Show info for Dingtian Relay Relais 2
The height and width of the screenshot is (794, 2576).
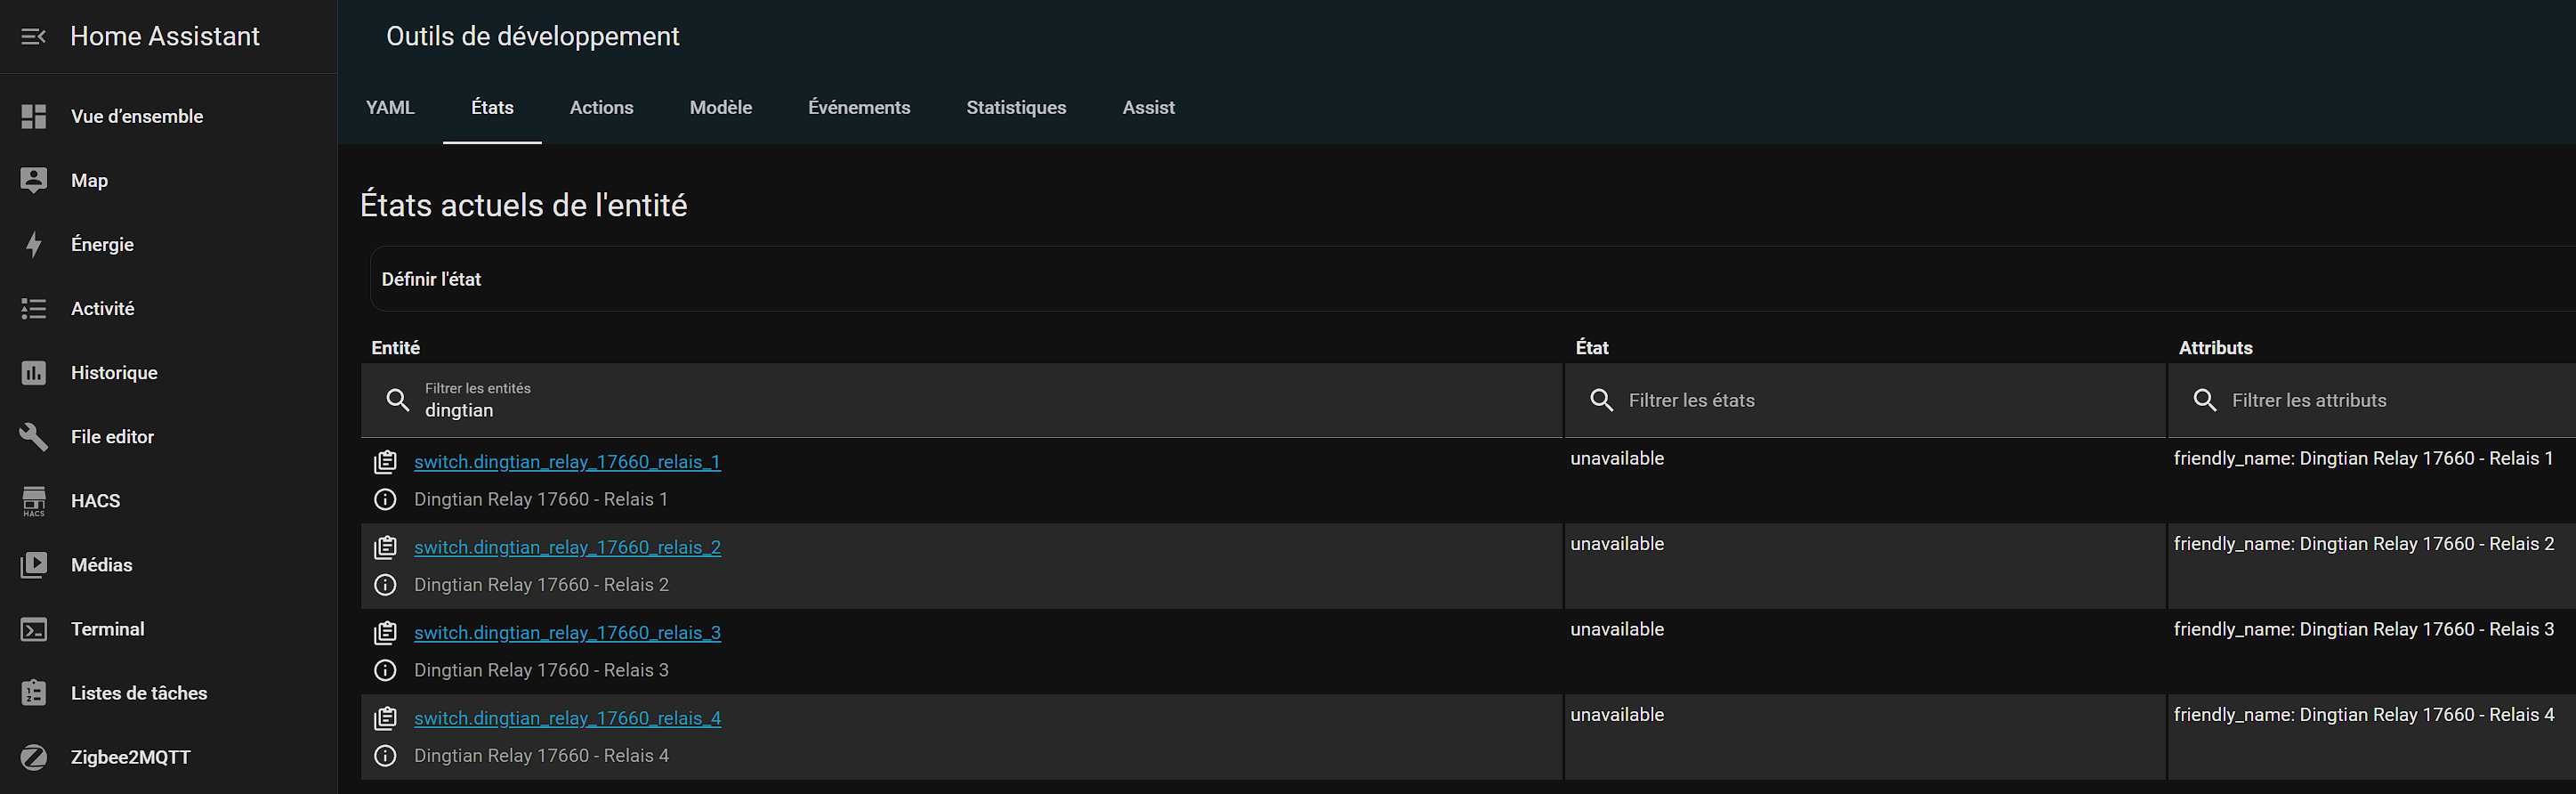[x=385, y=585]
